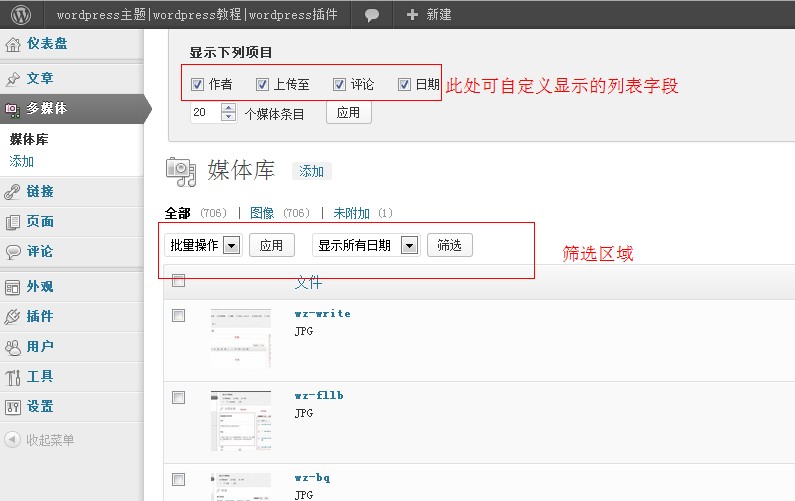This screenshot has height=501, width=795.
Task: Expand the 批量操作 bulk actions dropdown
Action: (231, 245)
